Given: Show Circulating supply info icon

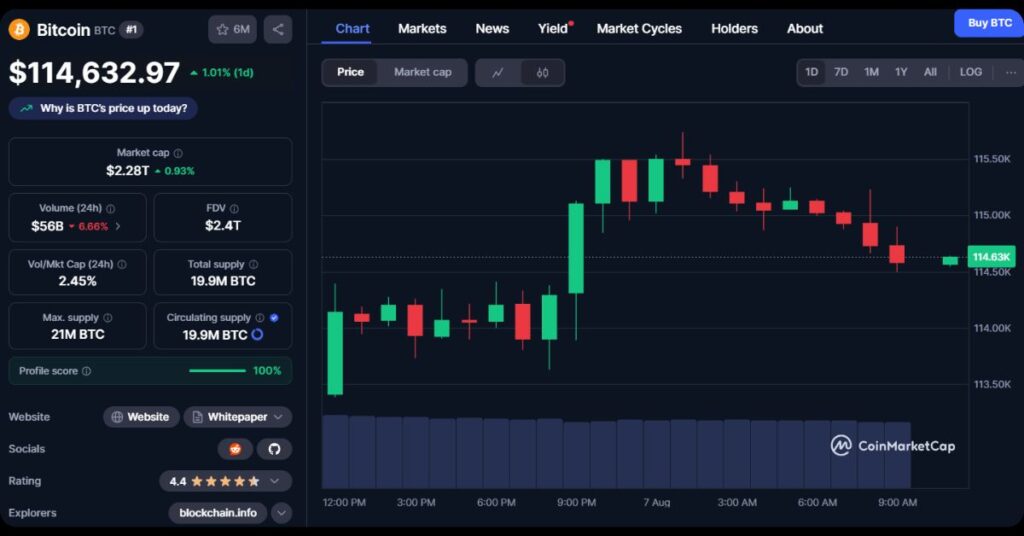Looking at the screenshot, I should point(260,318).
